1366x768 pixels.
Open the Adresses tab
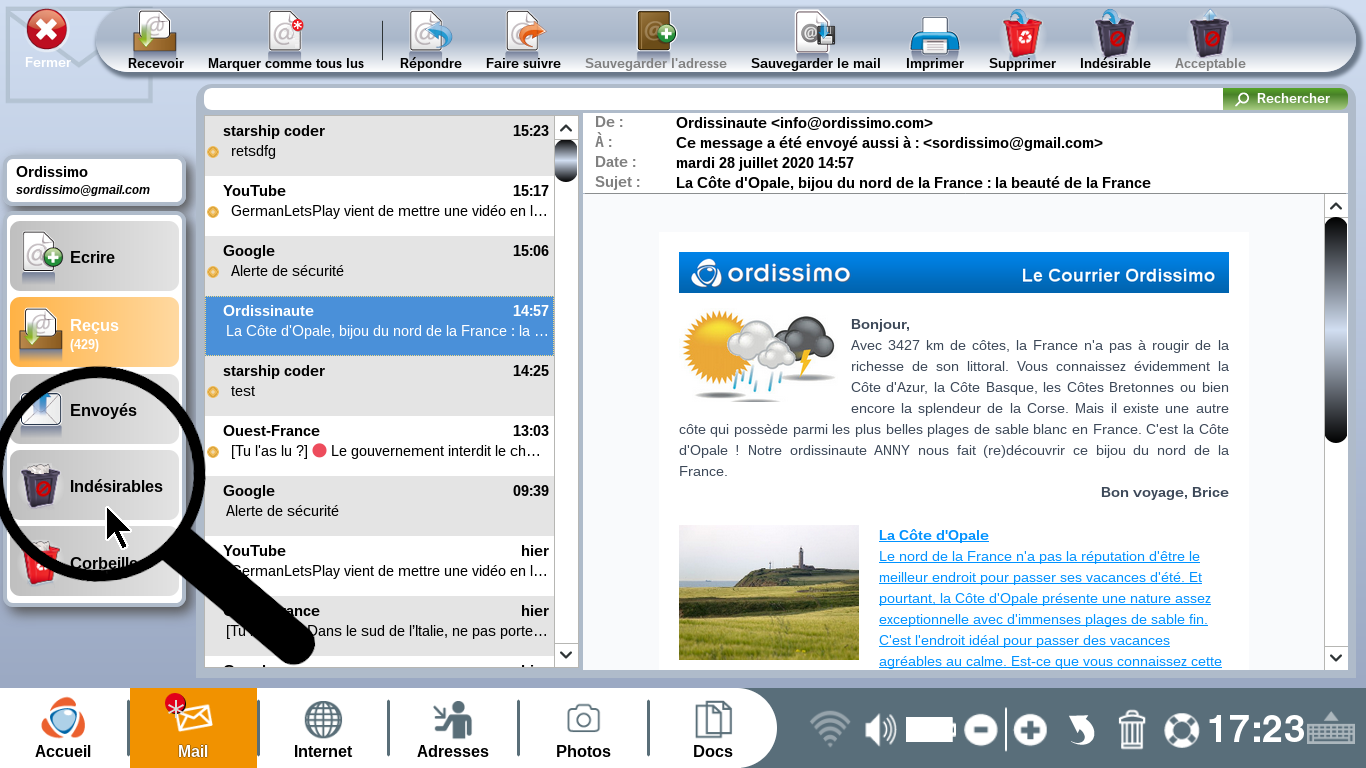453,728
